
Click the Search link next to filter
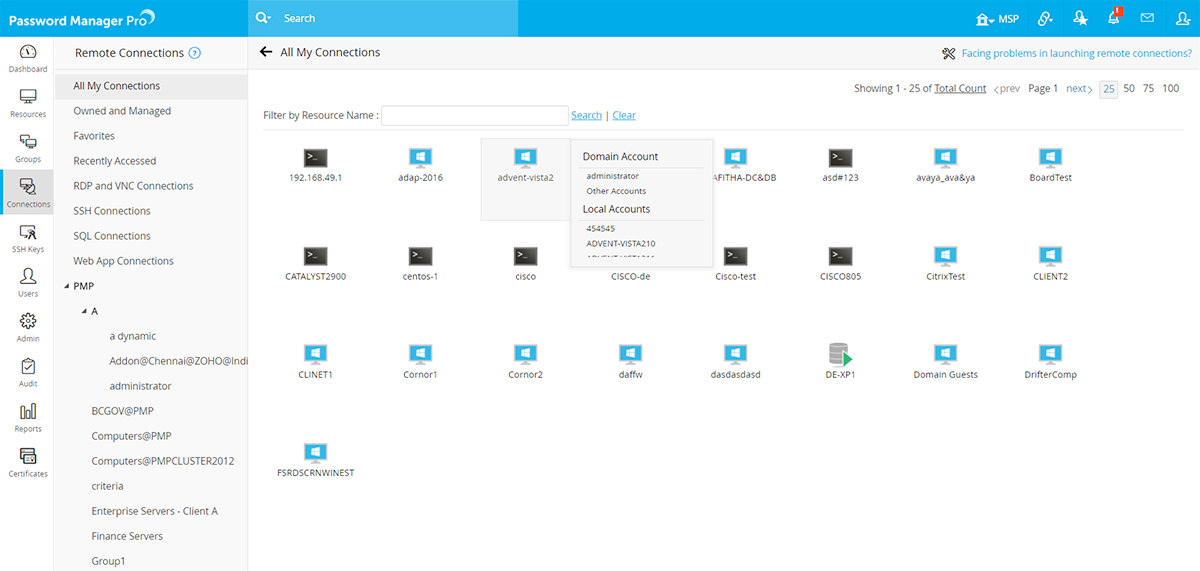click(x=586, y=115)
